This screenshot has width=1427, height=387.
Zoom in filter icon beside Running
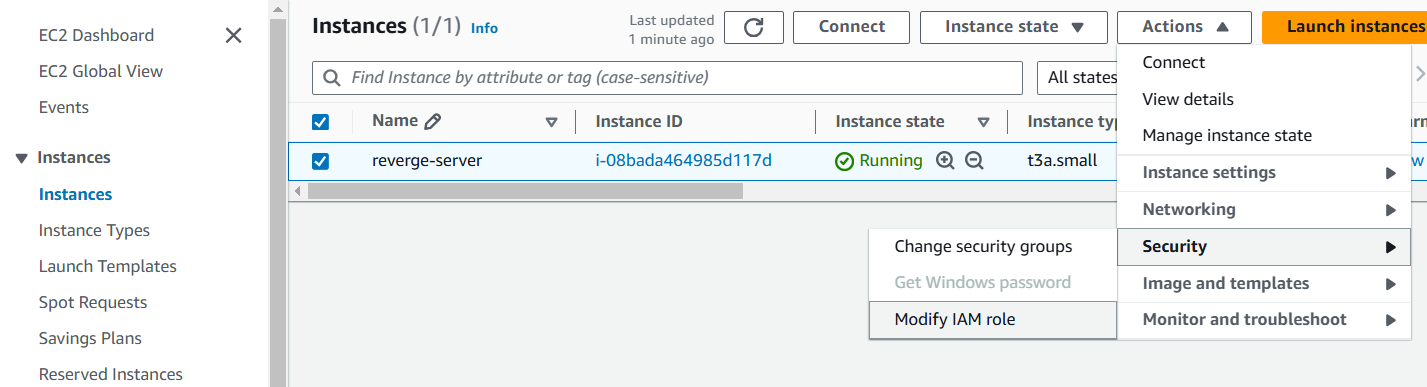coord(945,160)
